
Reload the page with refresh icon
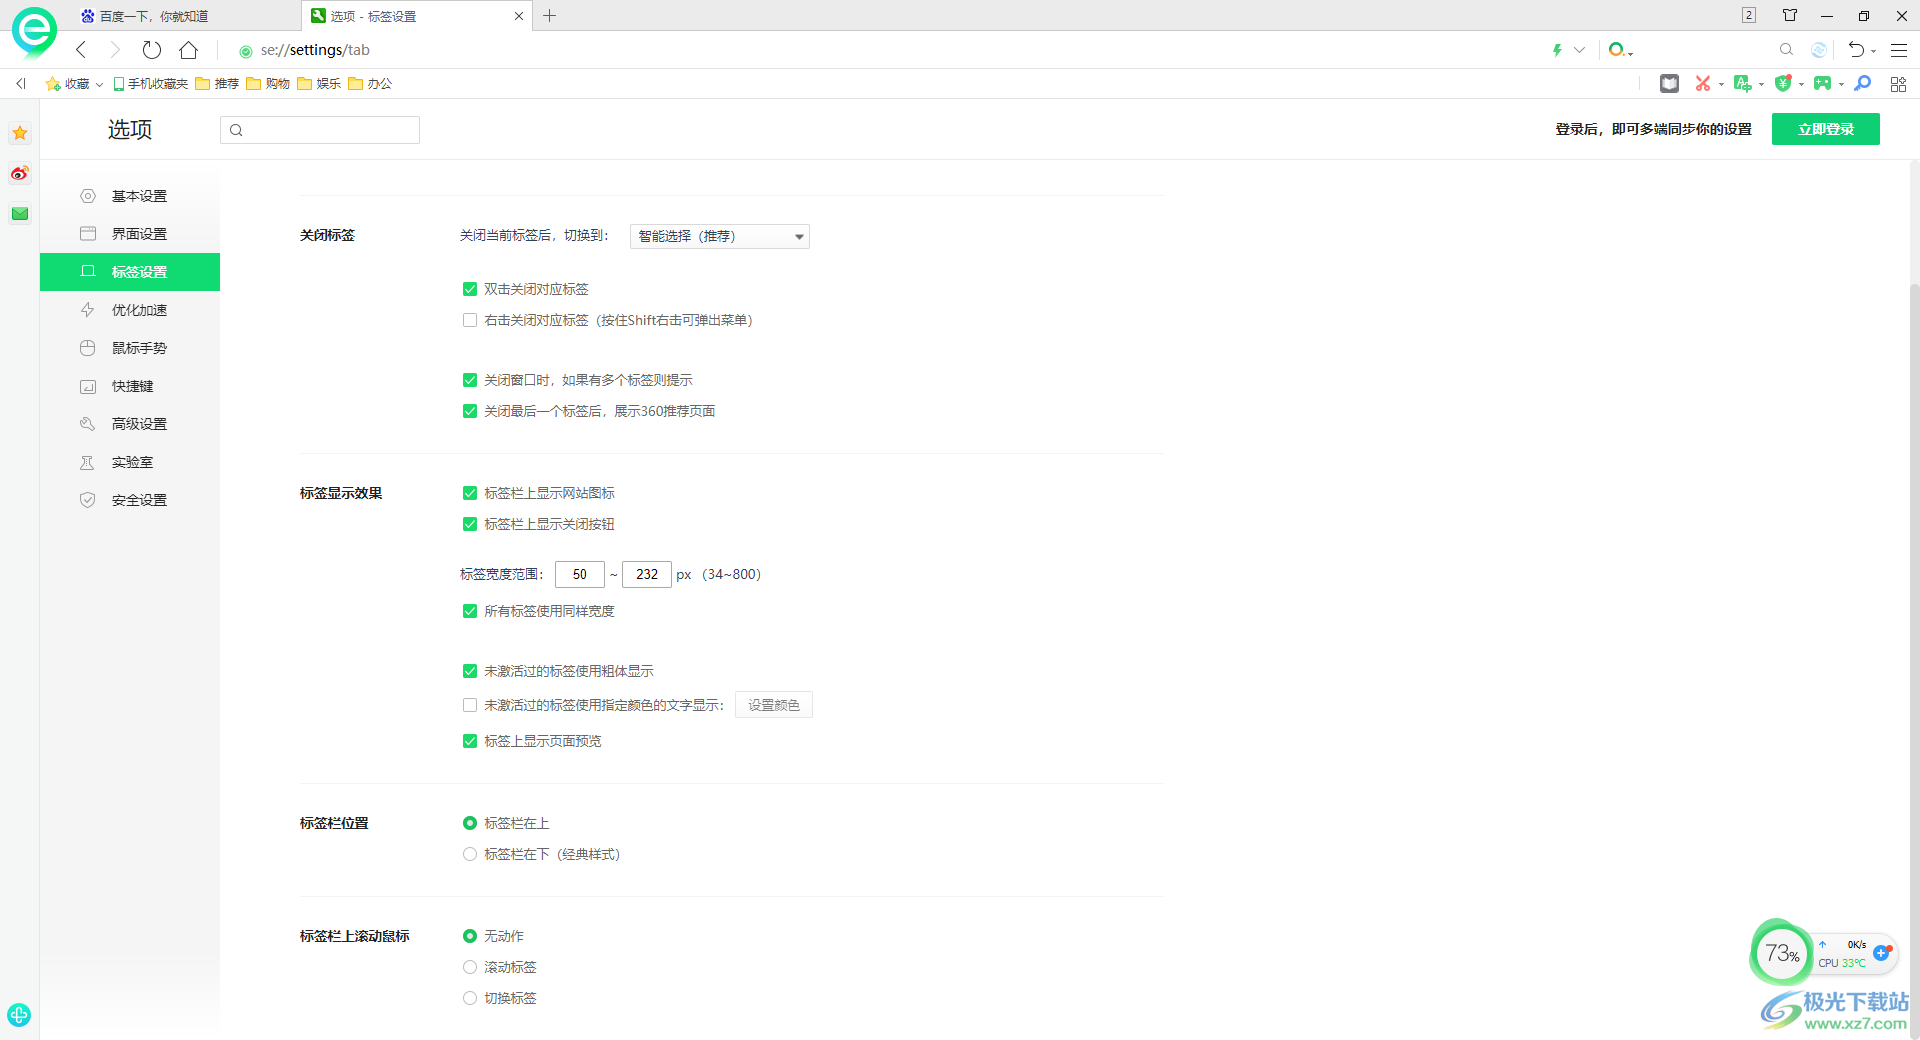[152, 50]
